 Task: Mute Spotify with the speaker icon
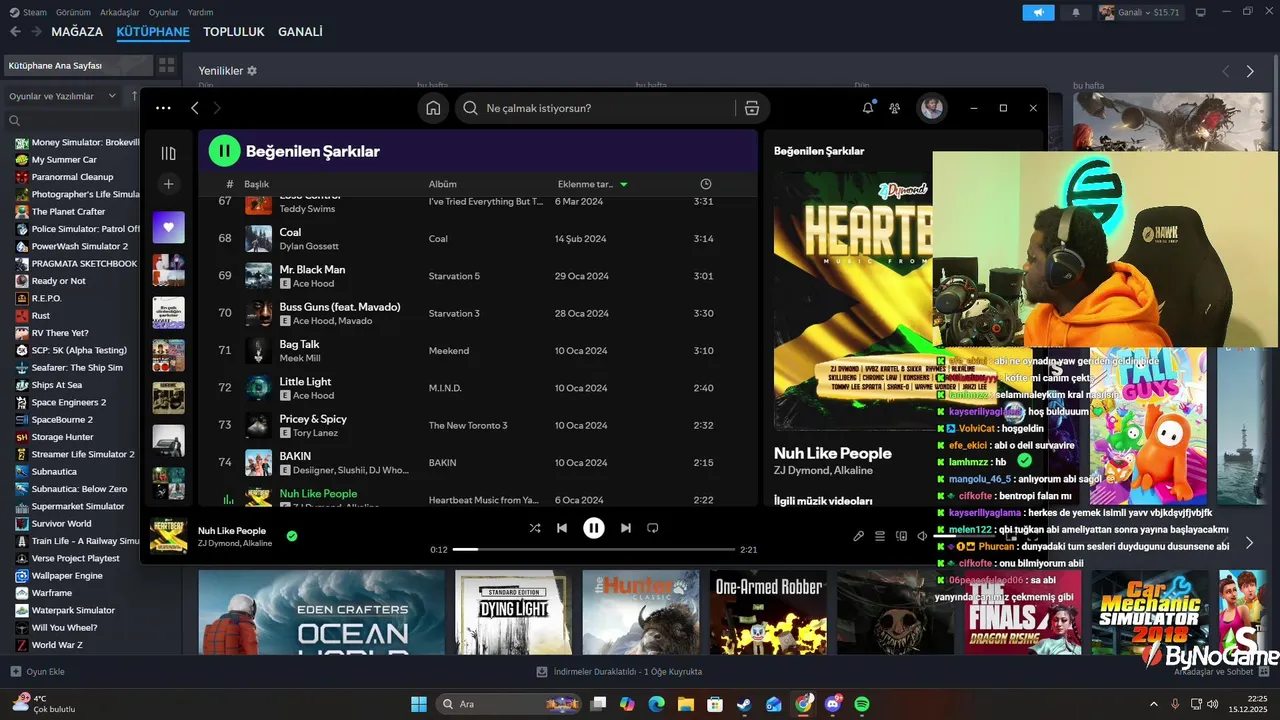922,536
